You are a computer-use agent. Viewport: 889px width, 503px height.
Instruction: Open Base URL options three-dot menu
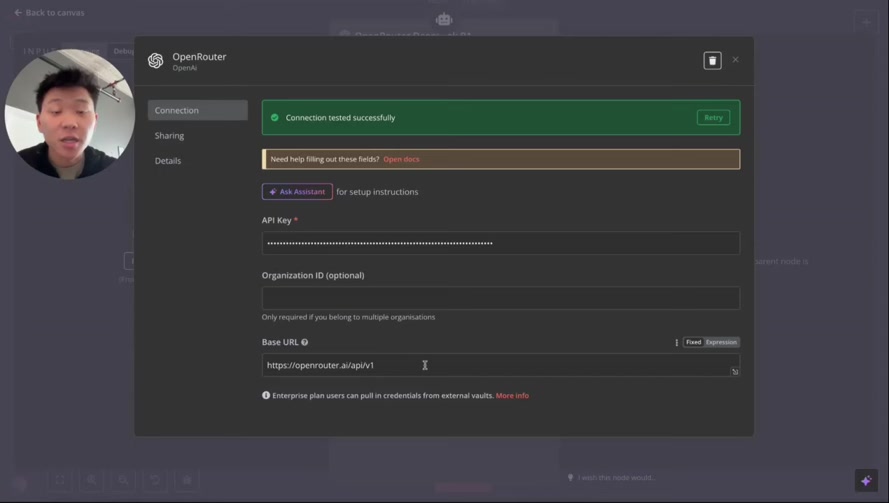pyautogui.click(x=676, y=343)
